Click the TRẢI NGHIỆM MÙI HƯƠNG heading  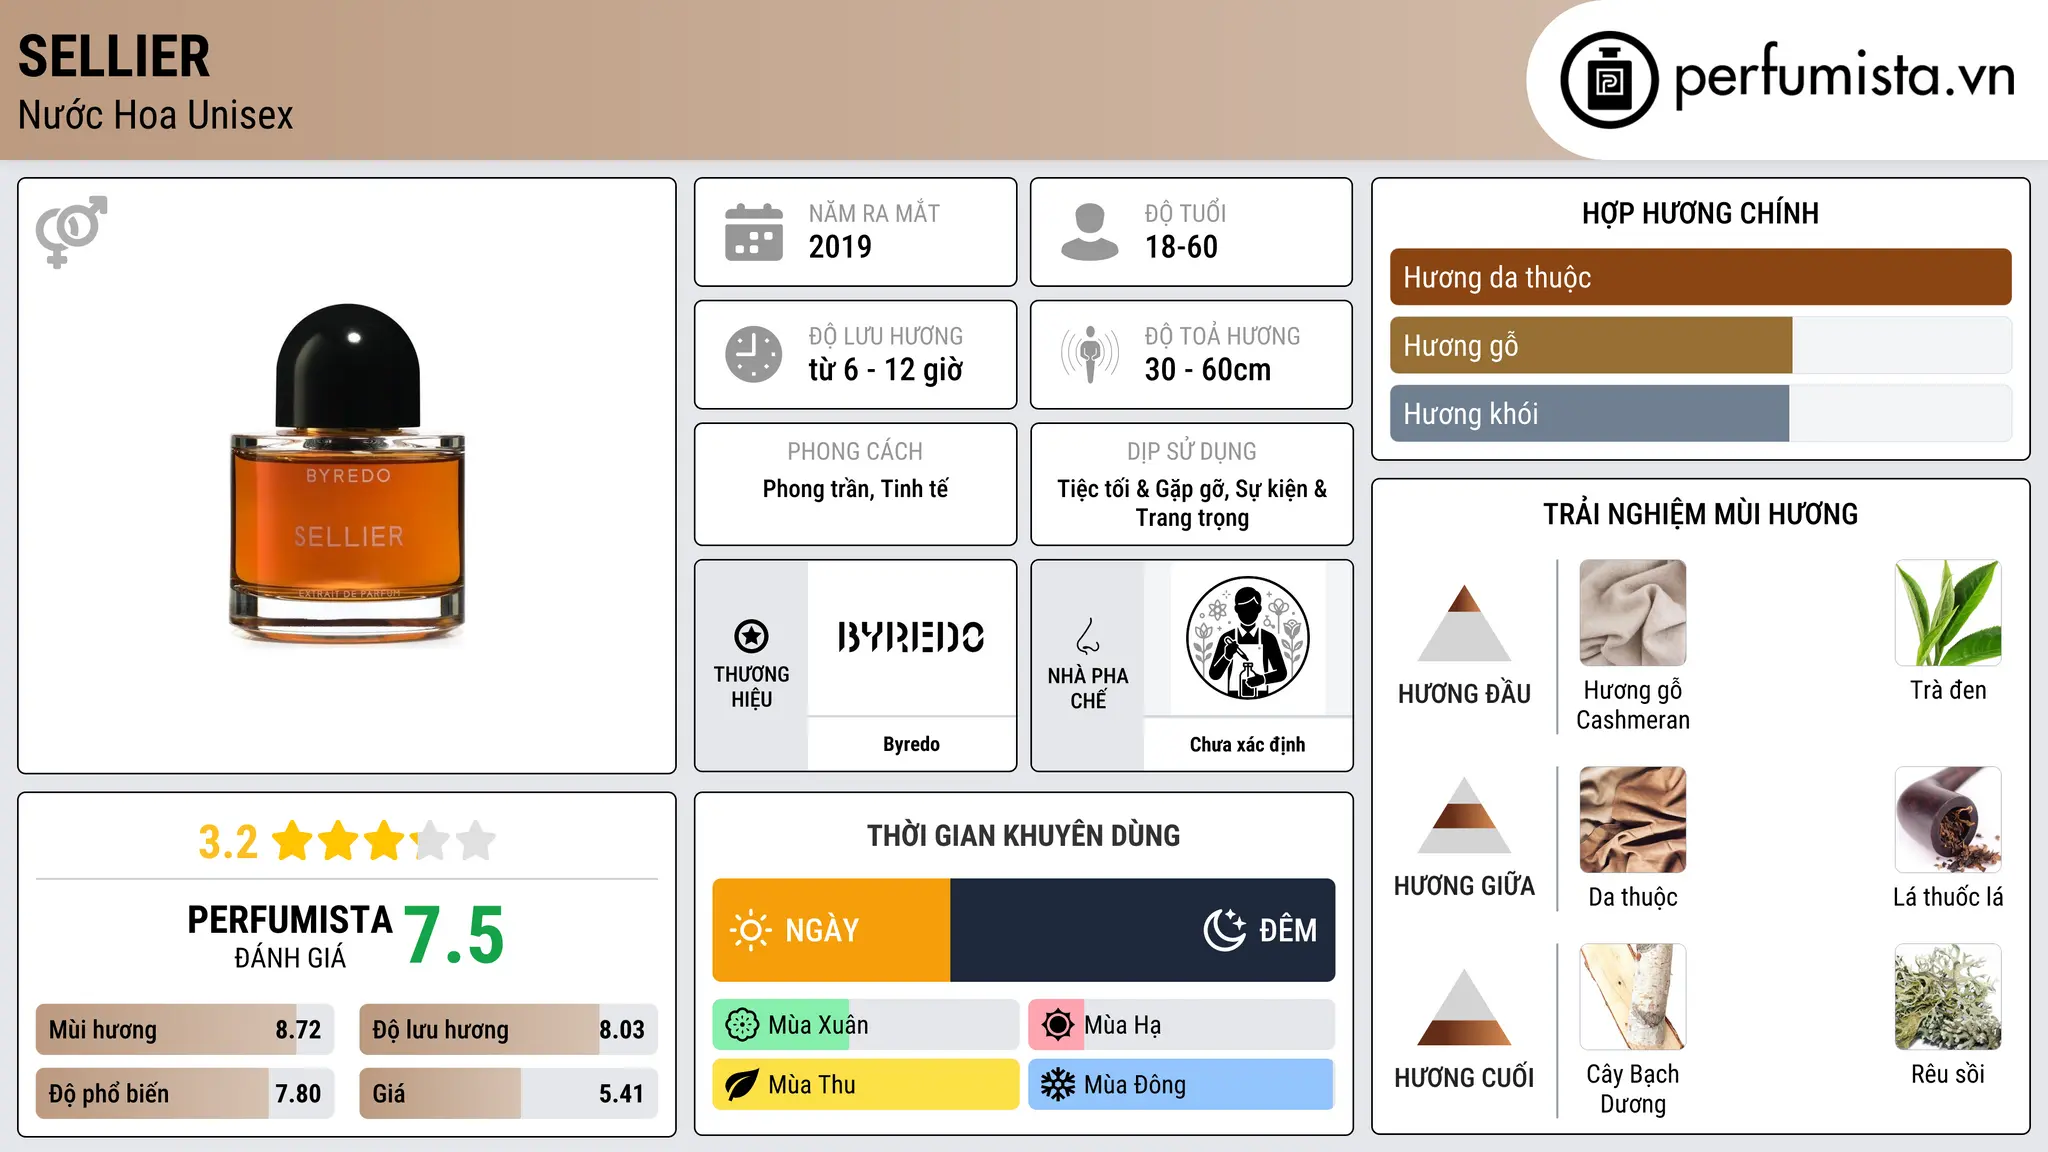pos(1701,515)
